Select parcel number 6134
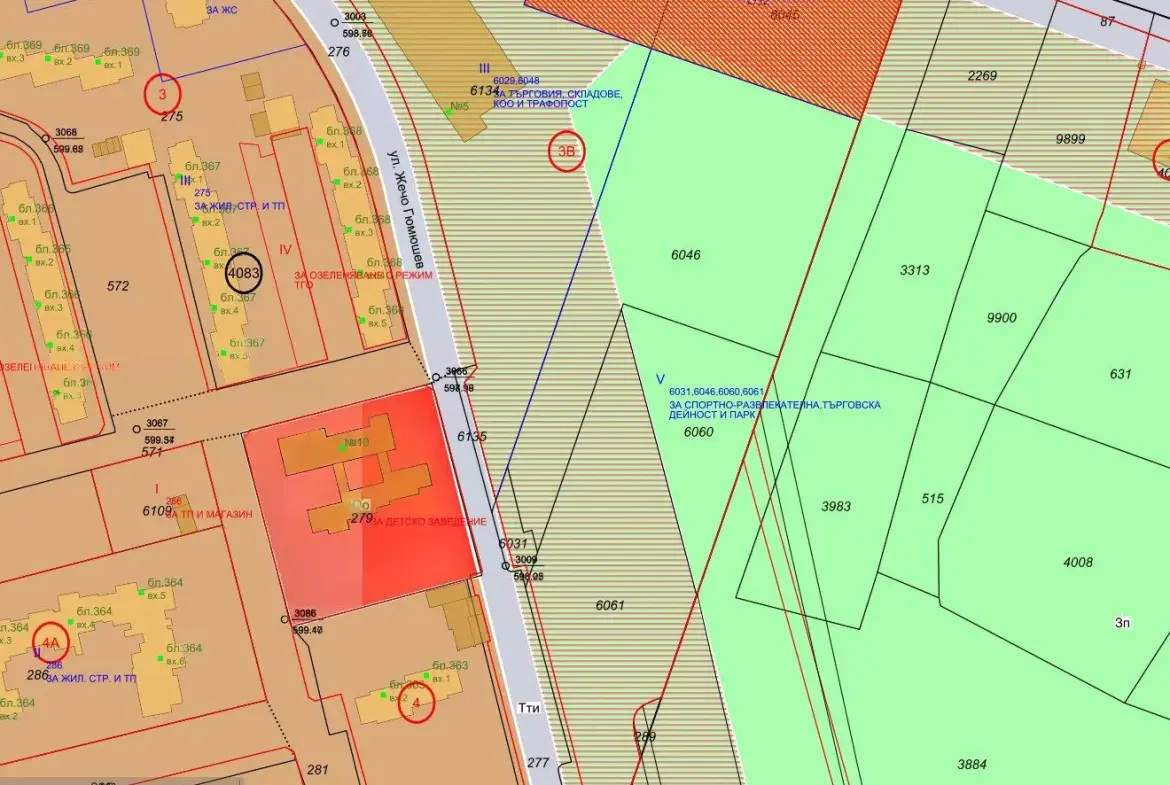The image size is (1170, 785). point(484,90)
